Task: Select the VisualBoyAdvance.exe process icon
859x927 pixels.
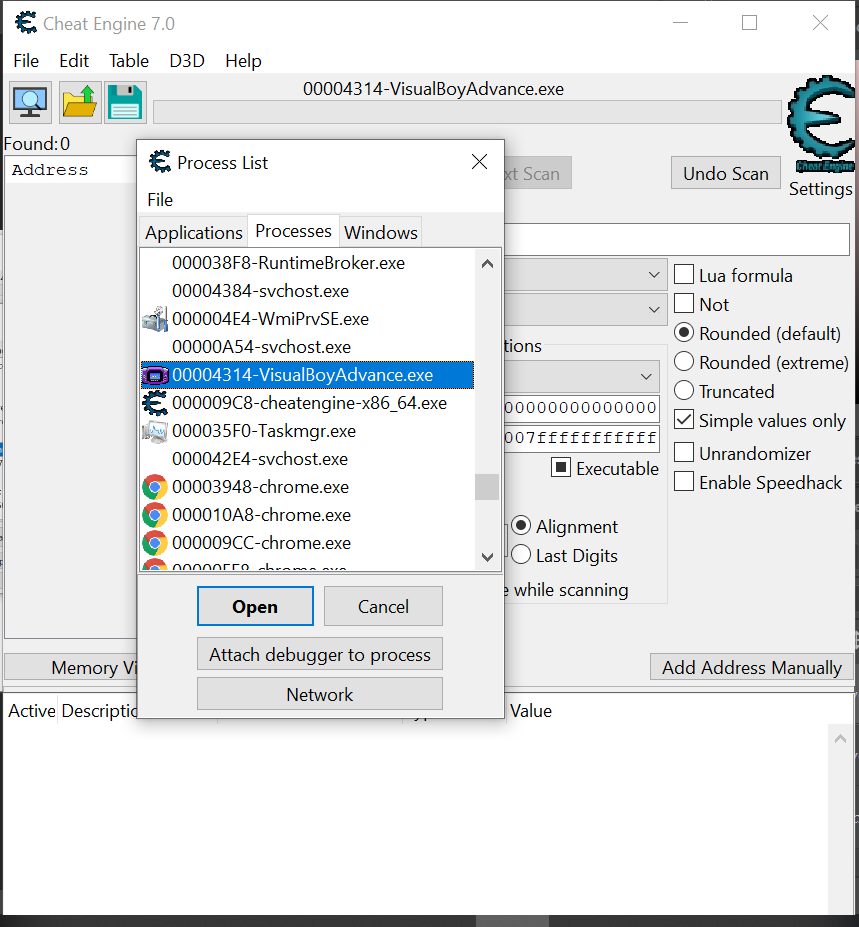Action: [155, 376]
